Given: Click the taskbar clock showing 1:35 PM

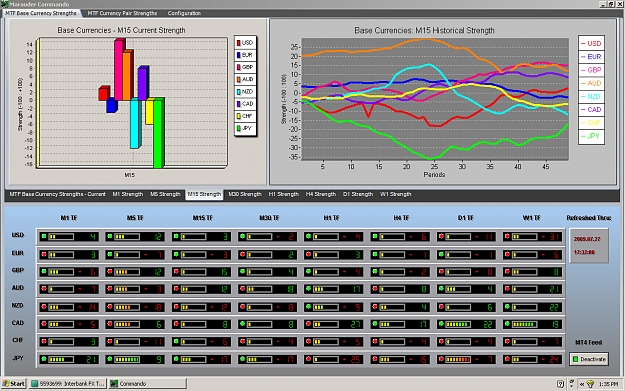Looking at the screenshot, I should tap(608, 384).
